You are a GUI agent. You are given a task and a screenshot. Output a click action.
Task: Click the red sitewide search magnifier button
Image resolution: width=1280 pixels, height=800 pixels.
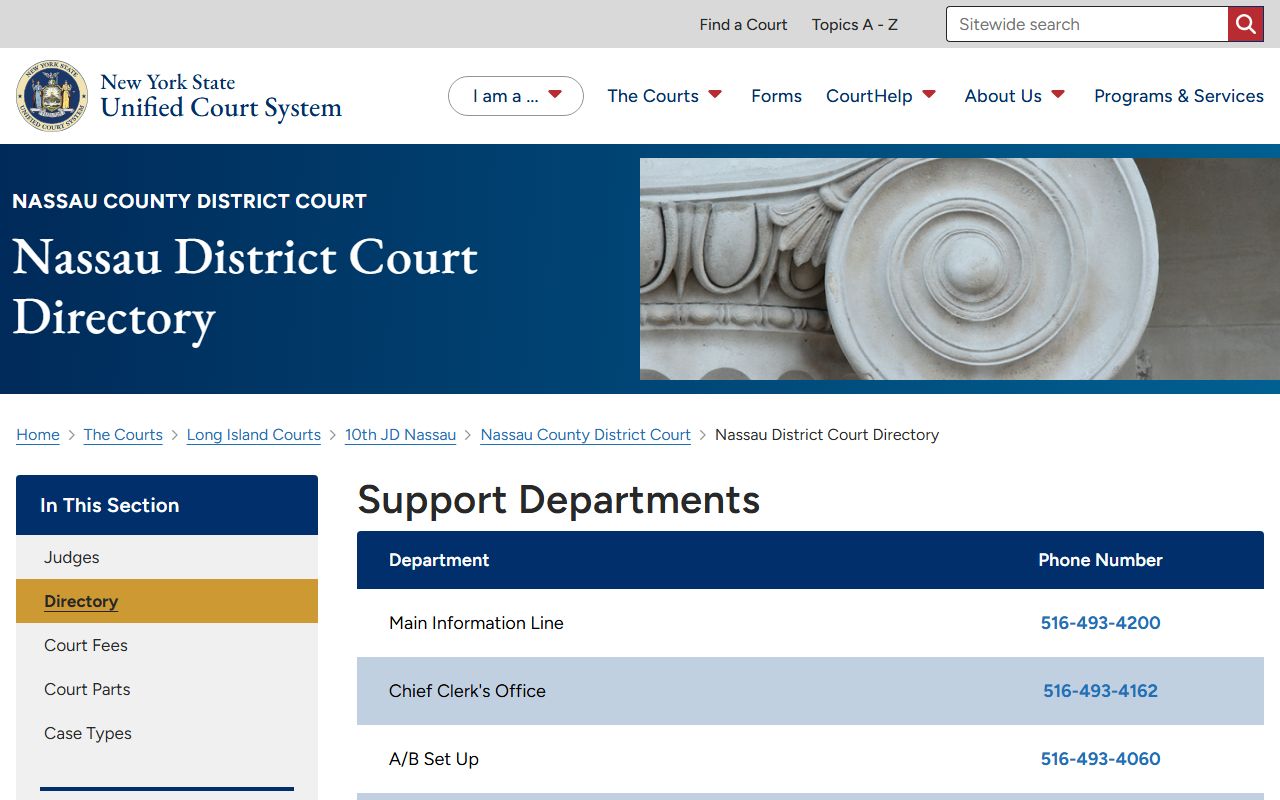(x=1246, y=24)
